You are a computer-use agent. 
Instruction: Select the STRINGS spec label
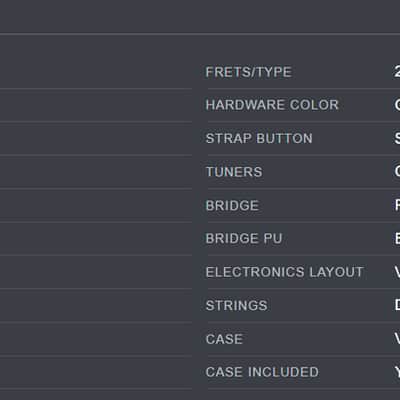[236, 305]
